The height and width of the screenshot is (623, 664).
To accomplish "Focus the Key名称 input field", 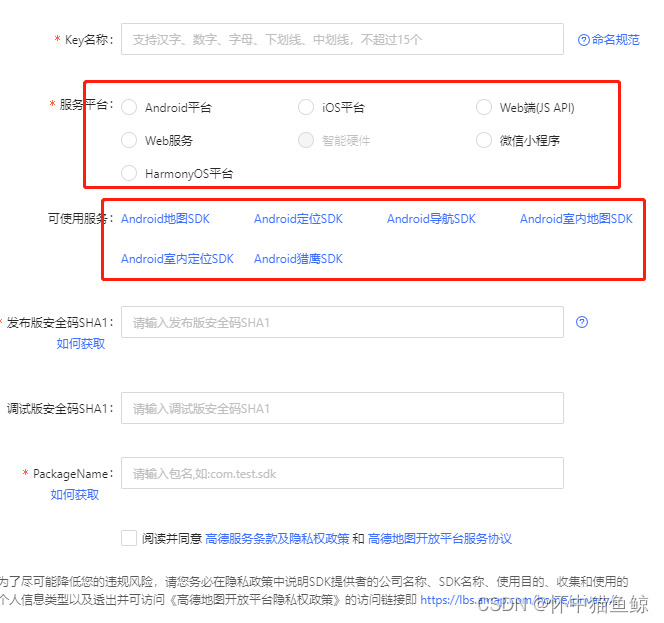I will pos(342,39).
